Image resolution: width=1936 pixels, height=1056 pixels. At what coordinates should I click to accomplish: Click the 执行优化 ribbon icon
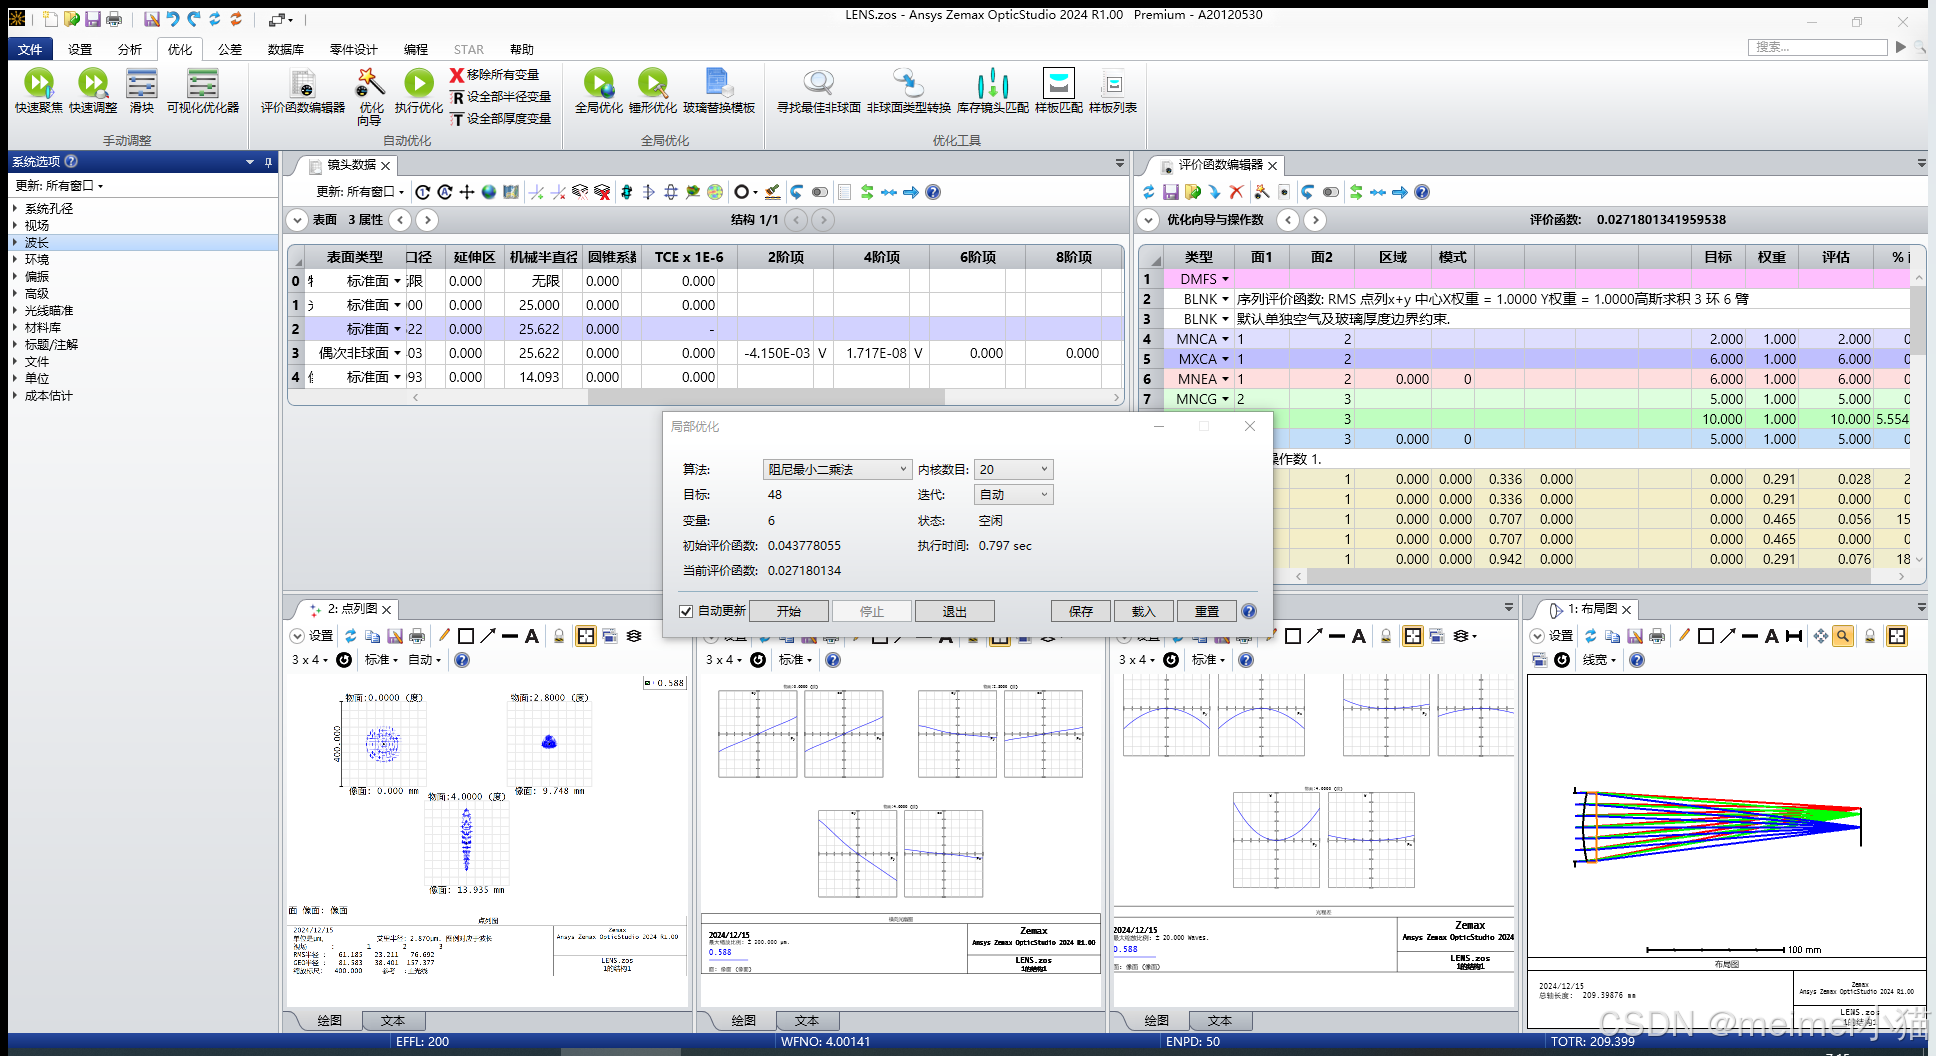point(418,90)
